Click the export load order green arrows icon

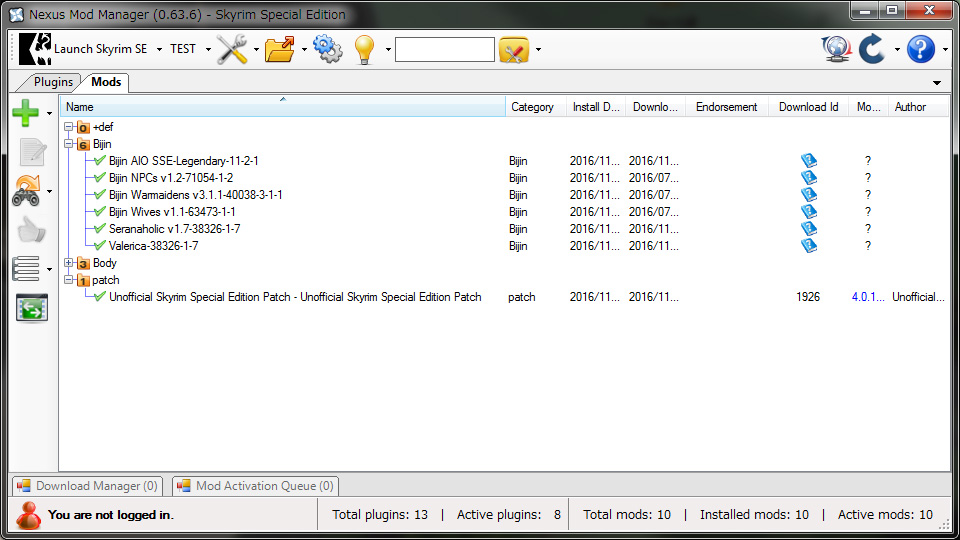click(x=31, y=308)
